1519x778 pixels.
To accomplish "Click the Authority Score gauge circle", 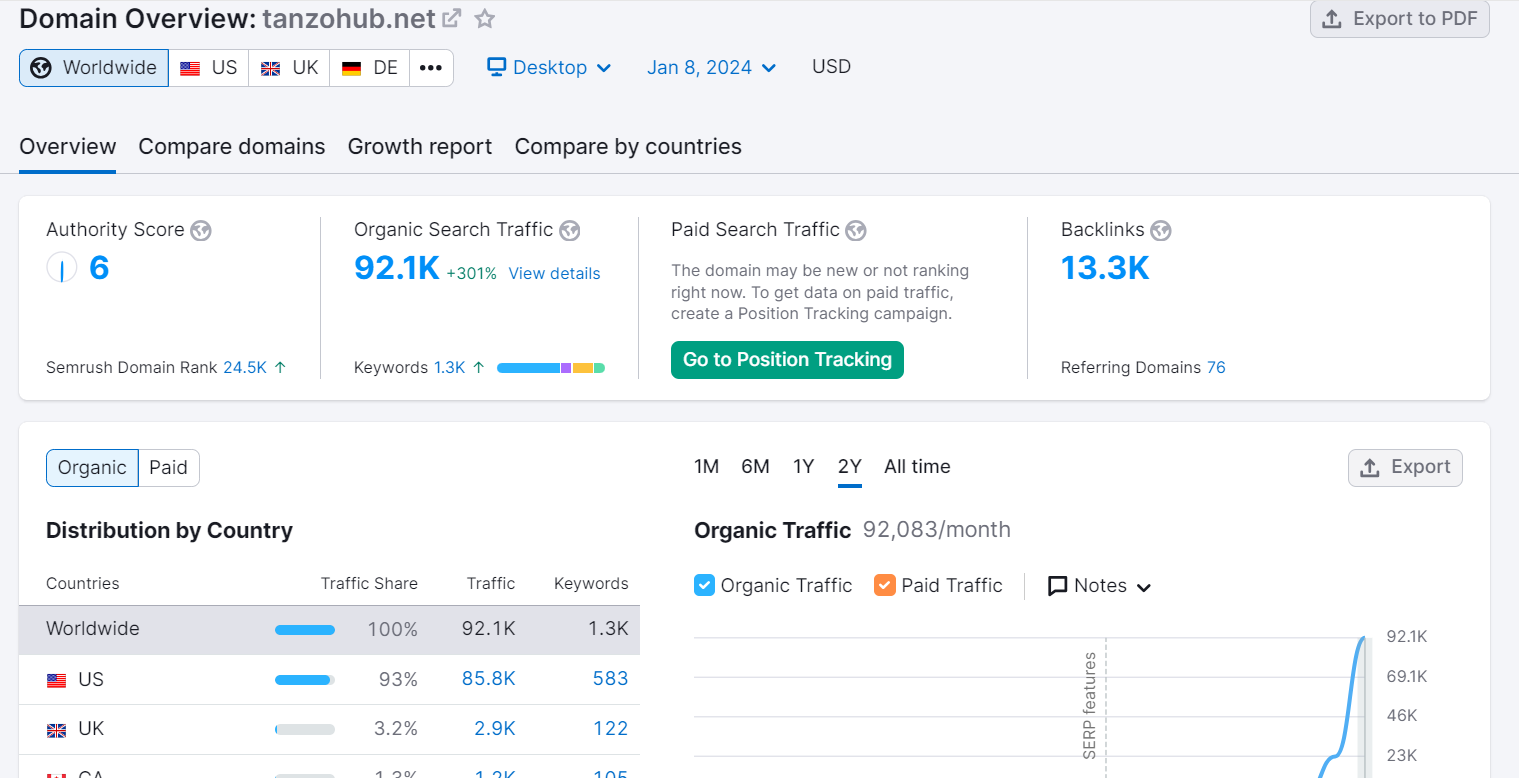I will coord(62,268).
